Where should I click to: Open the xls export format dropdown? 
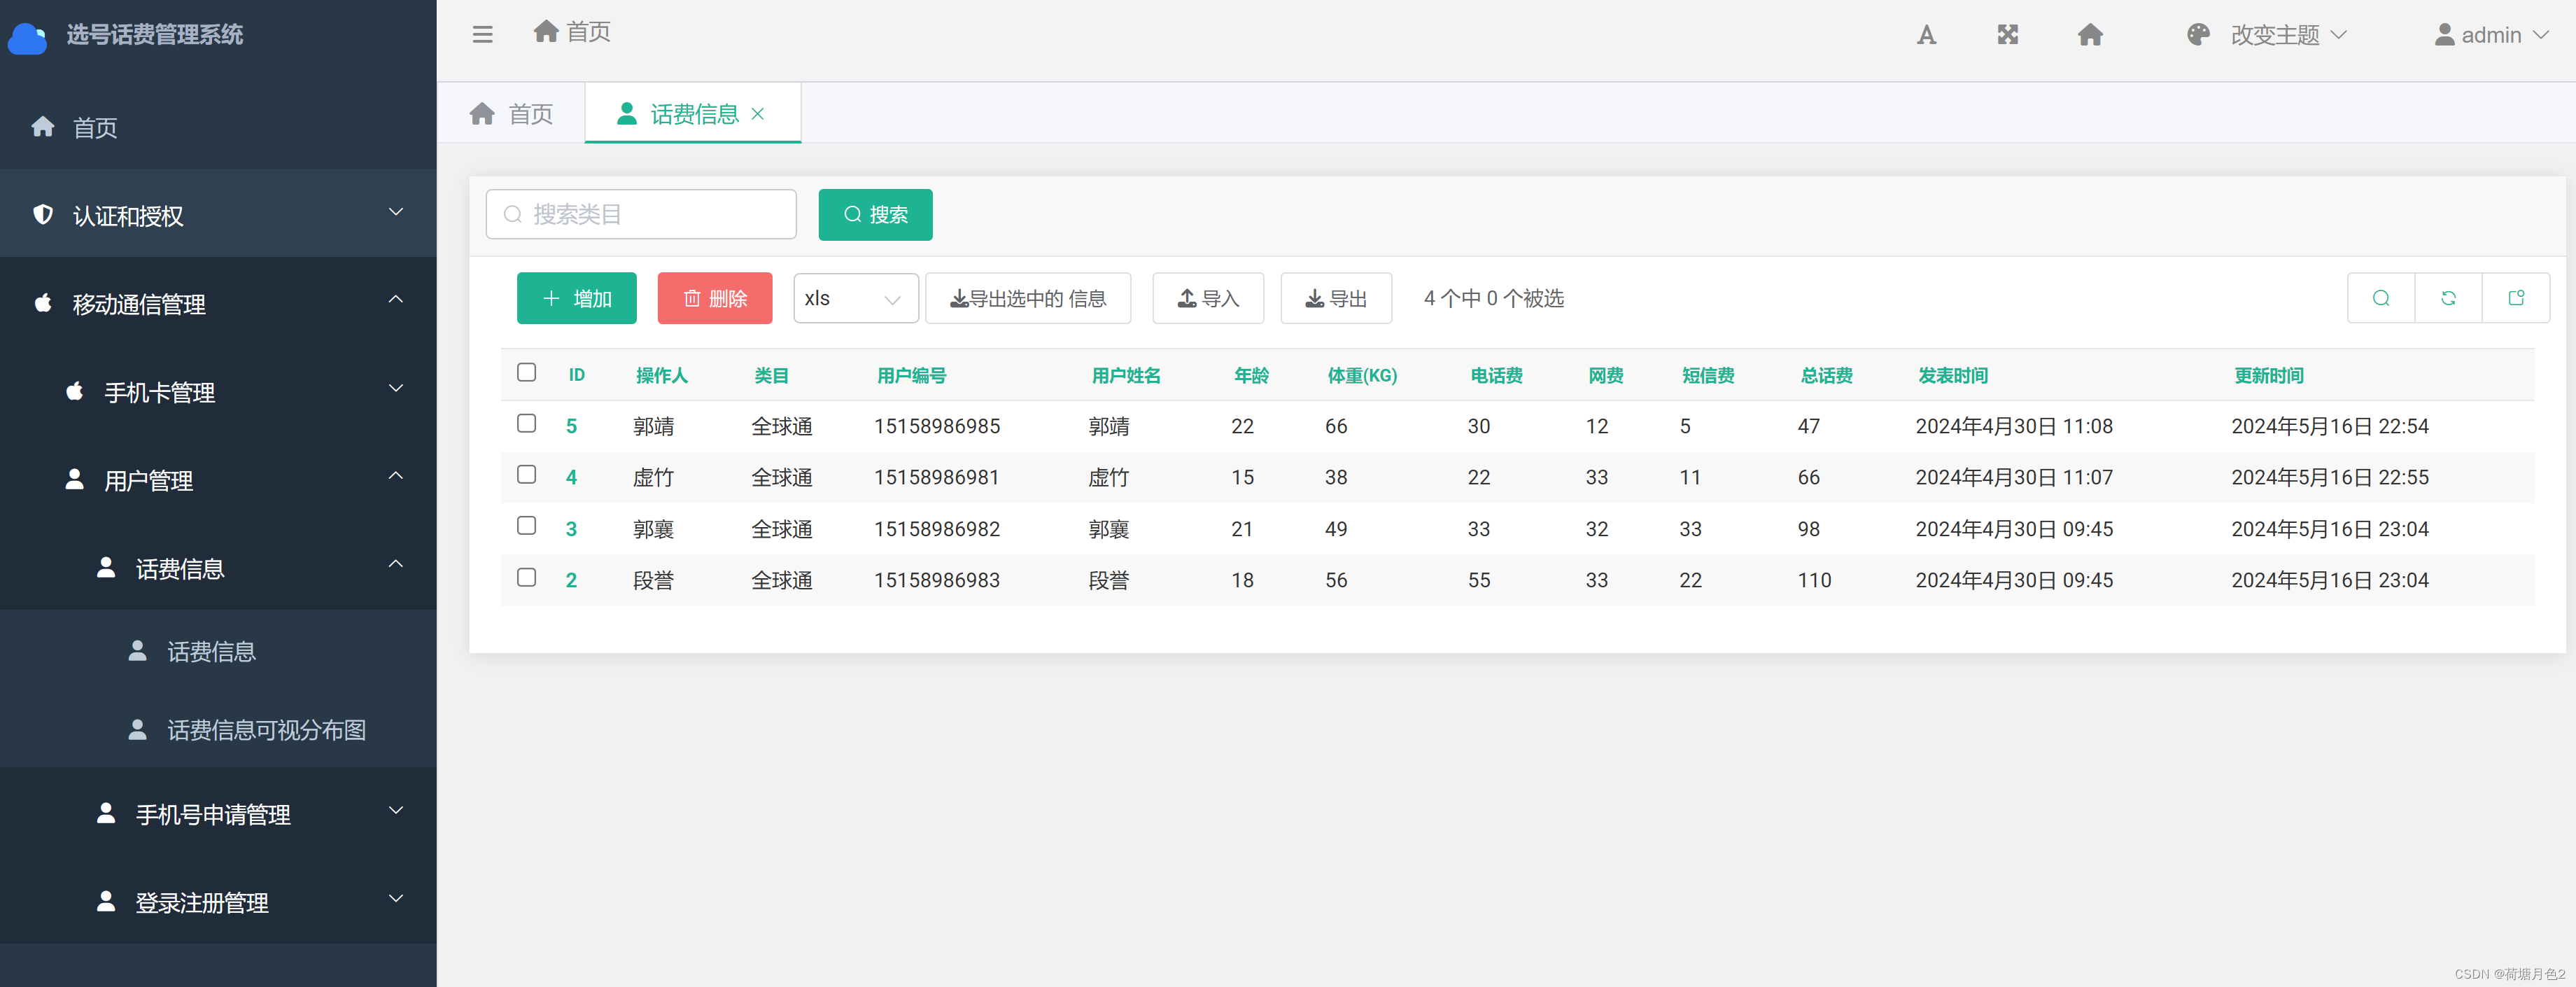tap(856, 298)
